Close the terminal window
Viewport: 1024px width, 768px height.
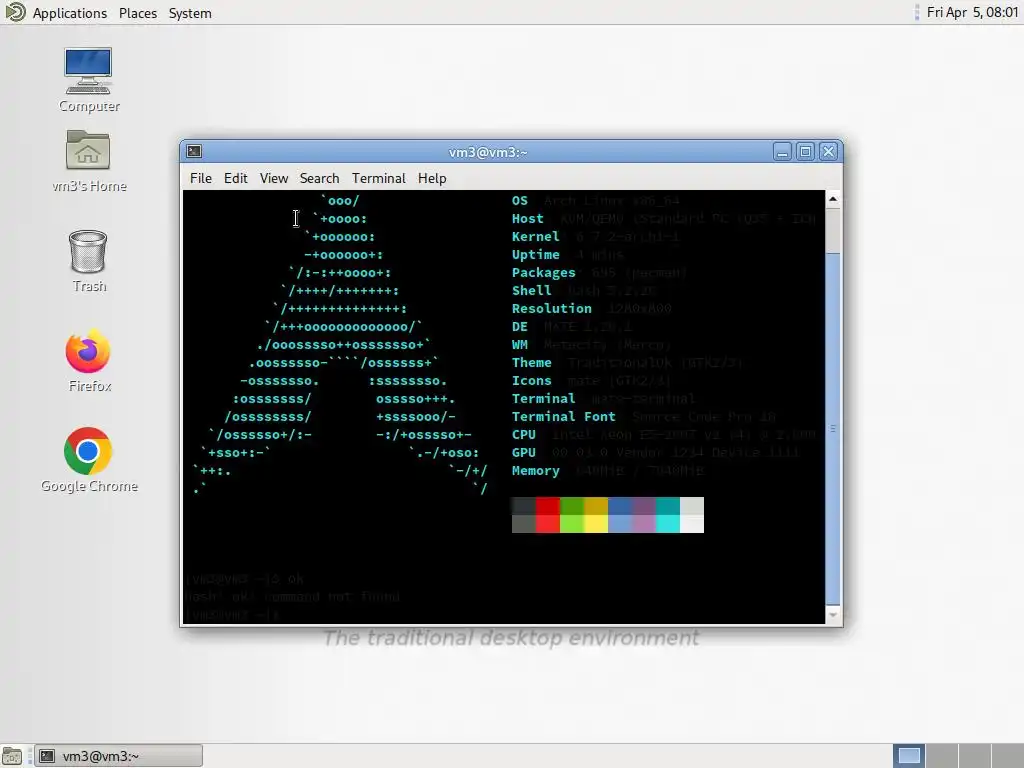click(x=829, y=152)
